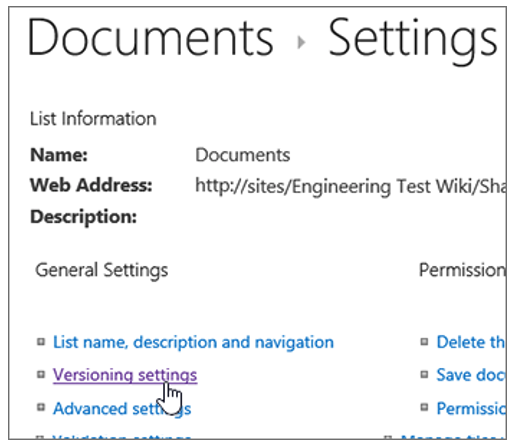Click the Save doc... link

tap(471, 375)
